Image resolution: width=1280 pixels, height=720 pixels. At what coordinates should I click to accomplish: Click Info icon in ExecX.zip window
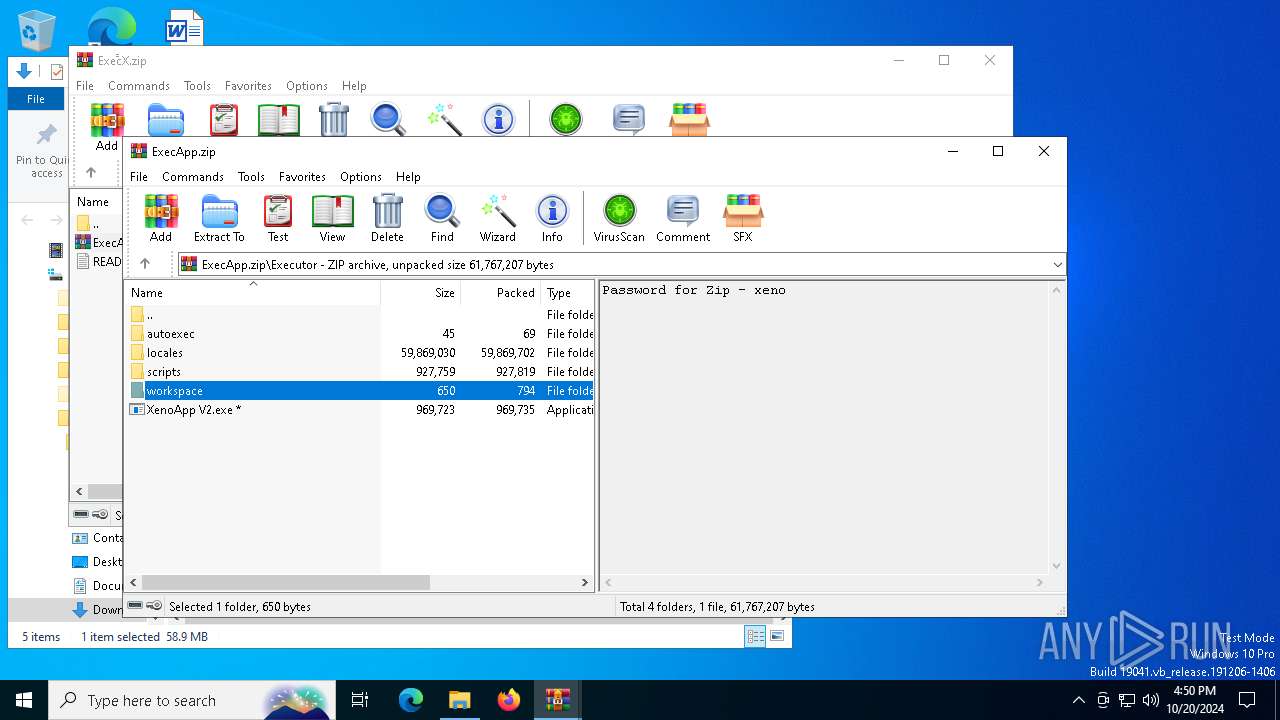498,120
